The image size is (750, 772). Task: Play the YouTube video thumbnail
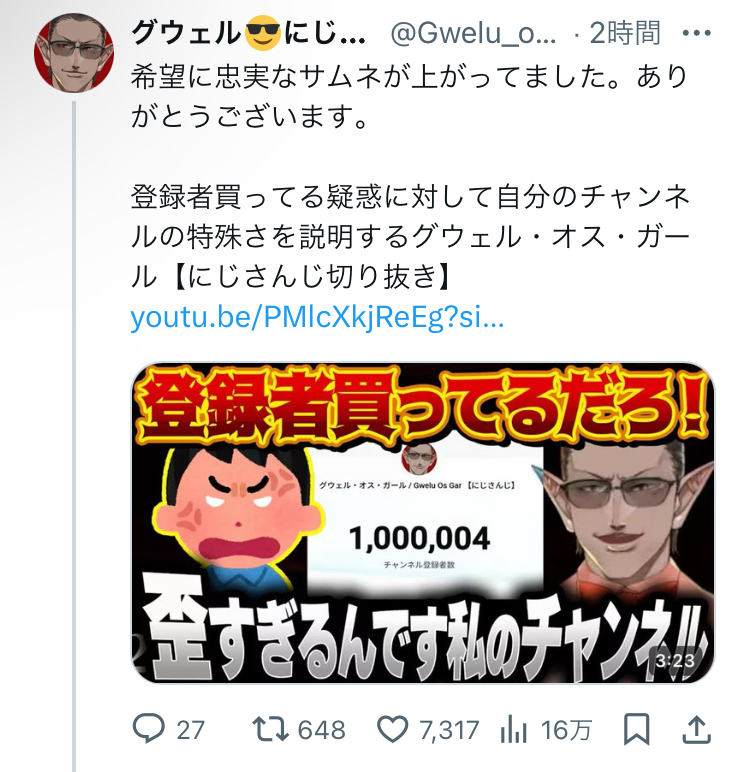pyautogui.click(x=423, y=523)
